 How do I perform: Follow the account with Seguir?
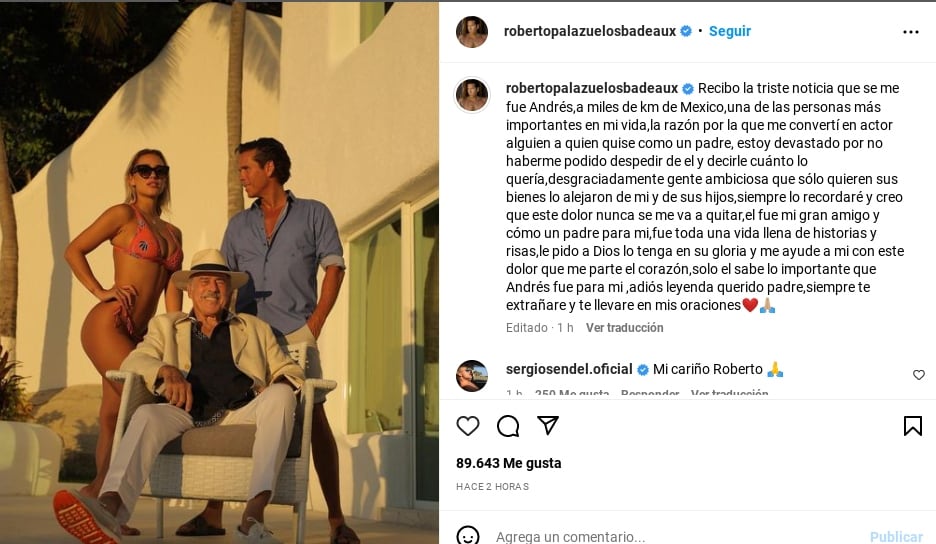pyautogui.click(x=730, y=31)
